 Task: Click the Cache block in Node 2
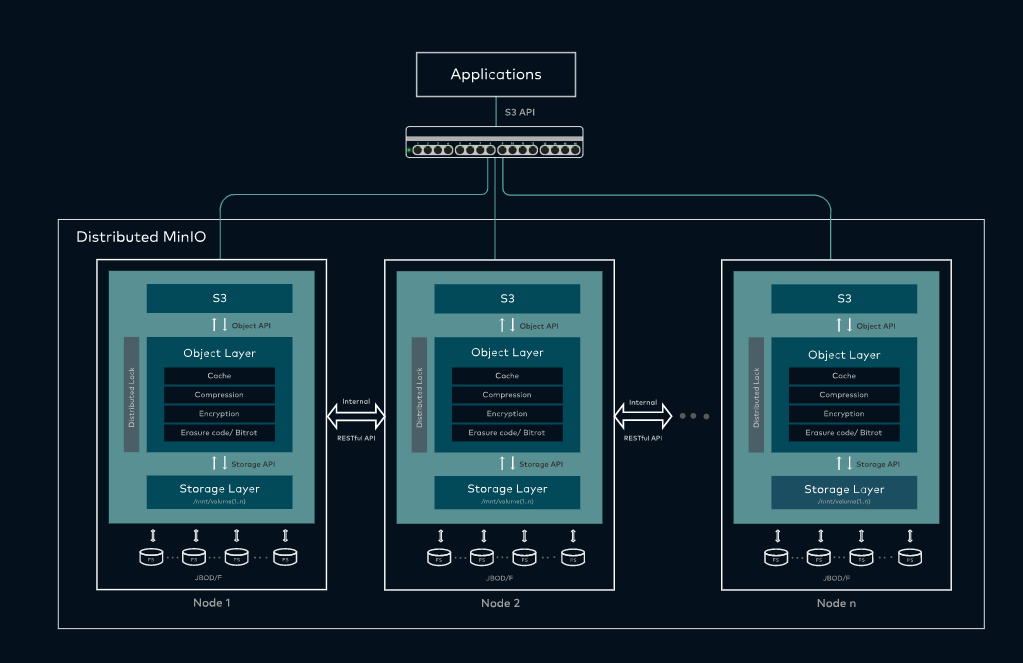[x=507, y=376]
